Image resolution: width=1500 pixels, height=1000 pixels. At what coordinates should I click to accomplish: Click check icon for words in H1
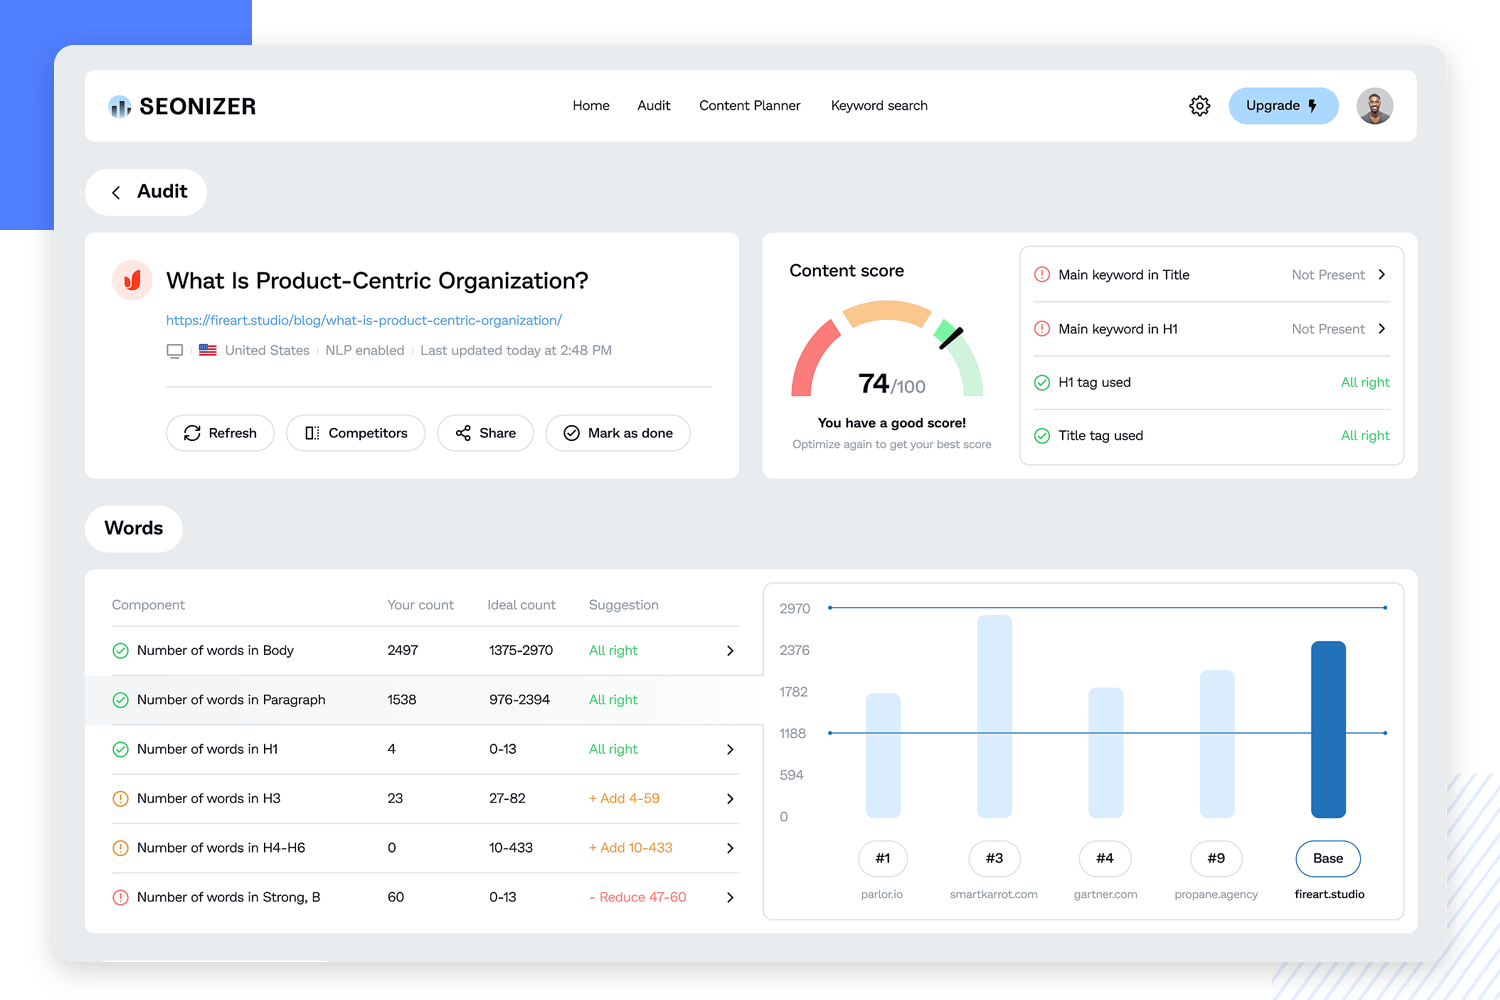(x=120, y=750)
